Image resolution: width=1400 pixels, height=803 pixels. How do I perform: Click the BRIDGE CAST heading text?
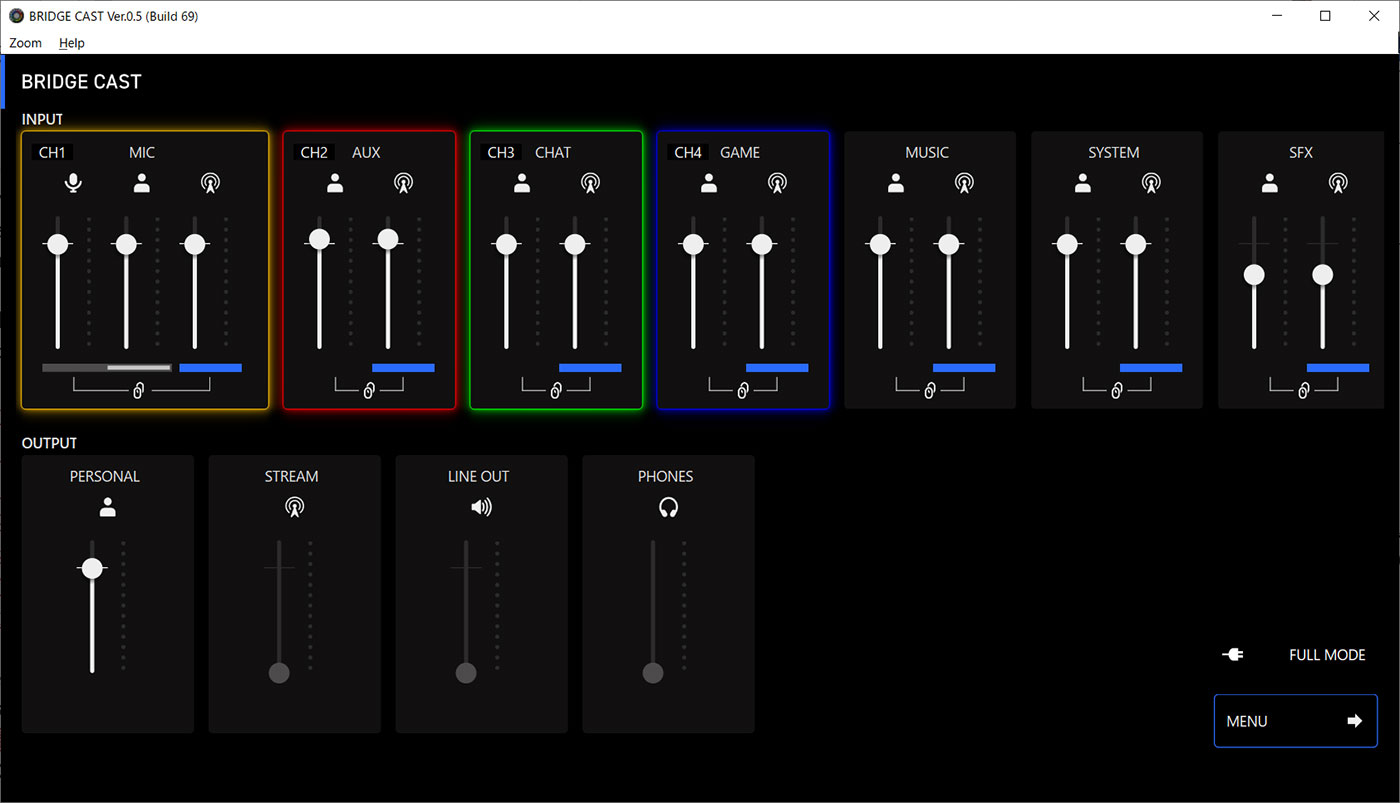pos(82,82)
